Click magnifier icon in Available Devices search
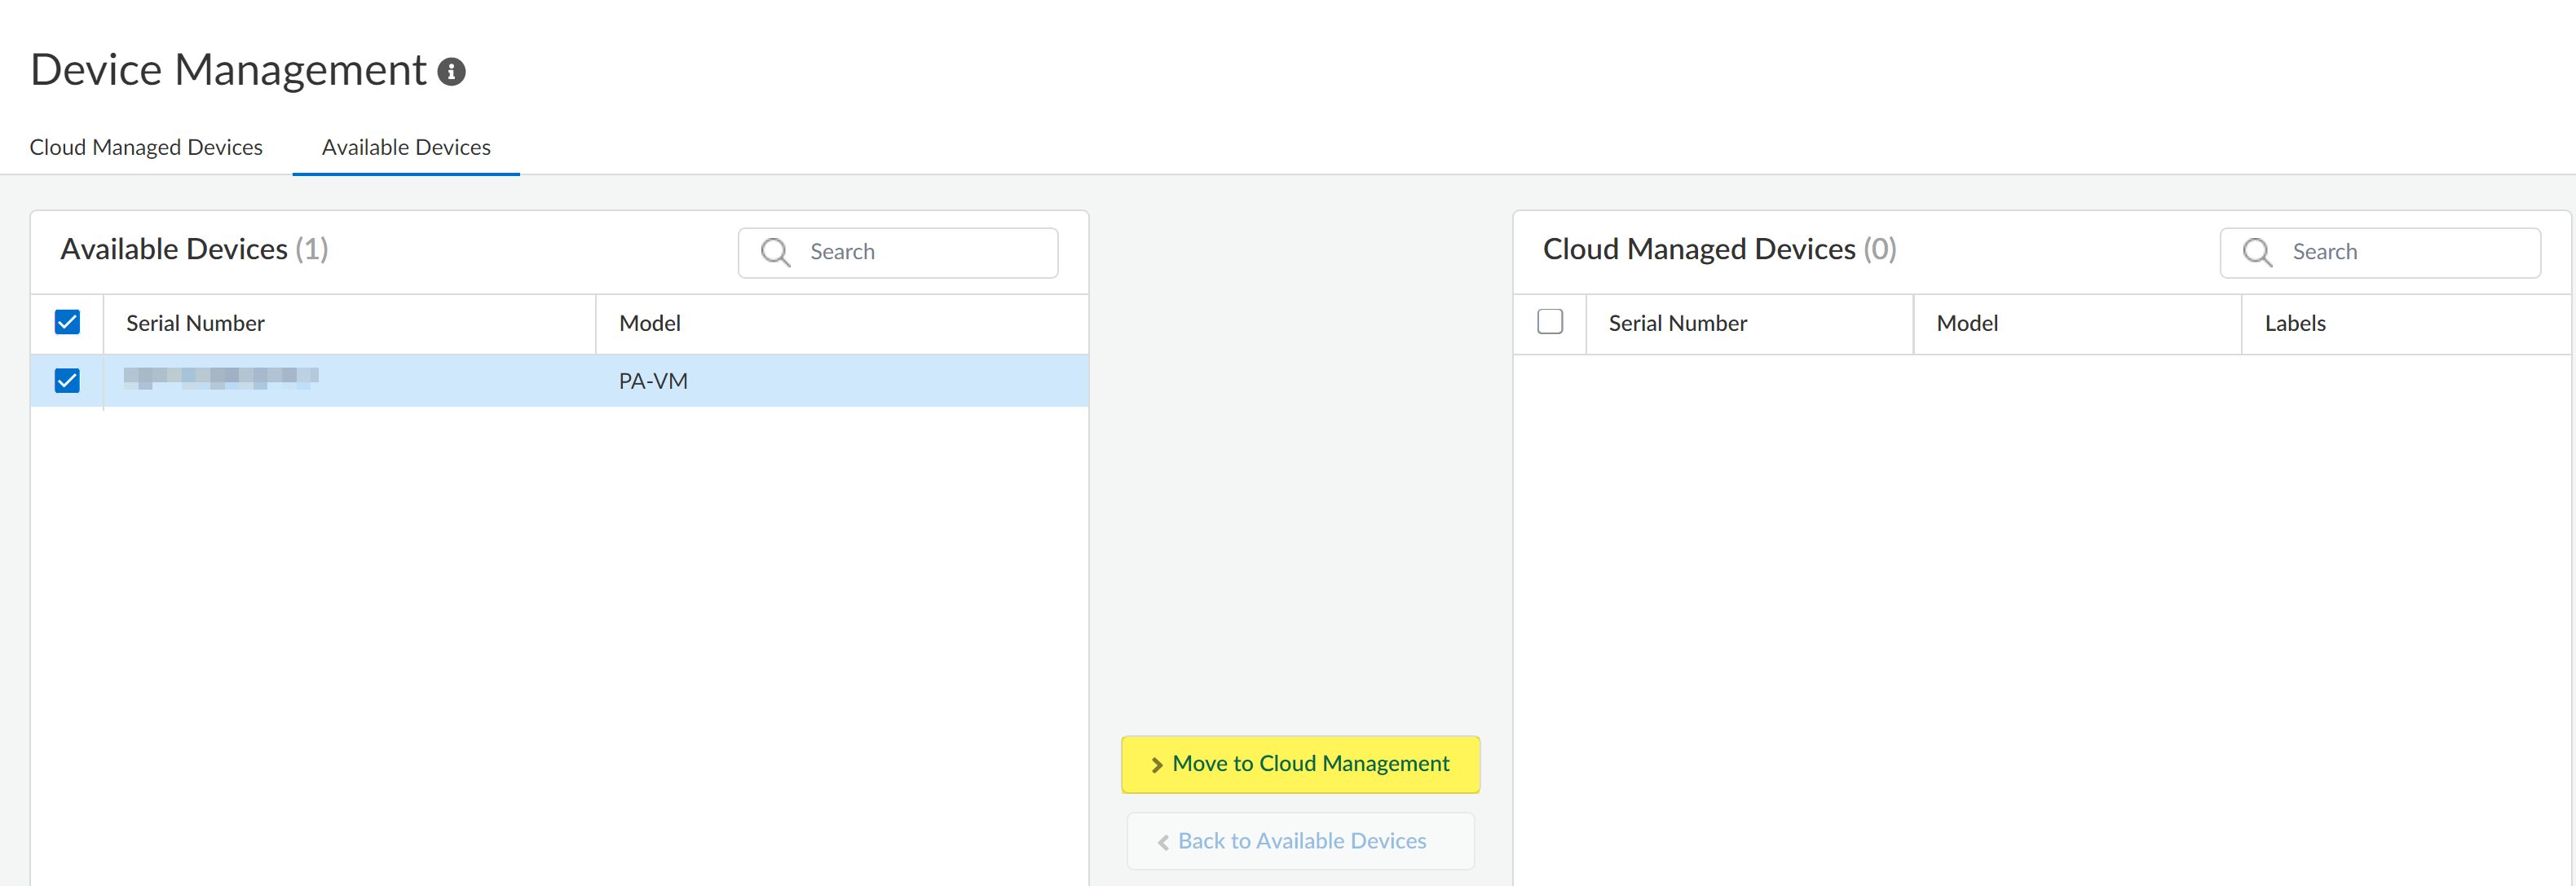Viewport: 2576px width, 886px height. coord(775,252)
